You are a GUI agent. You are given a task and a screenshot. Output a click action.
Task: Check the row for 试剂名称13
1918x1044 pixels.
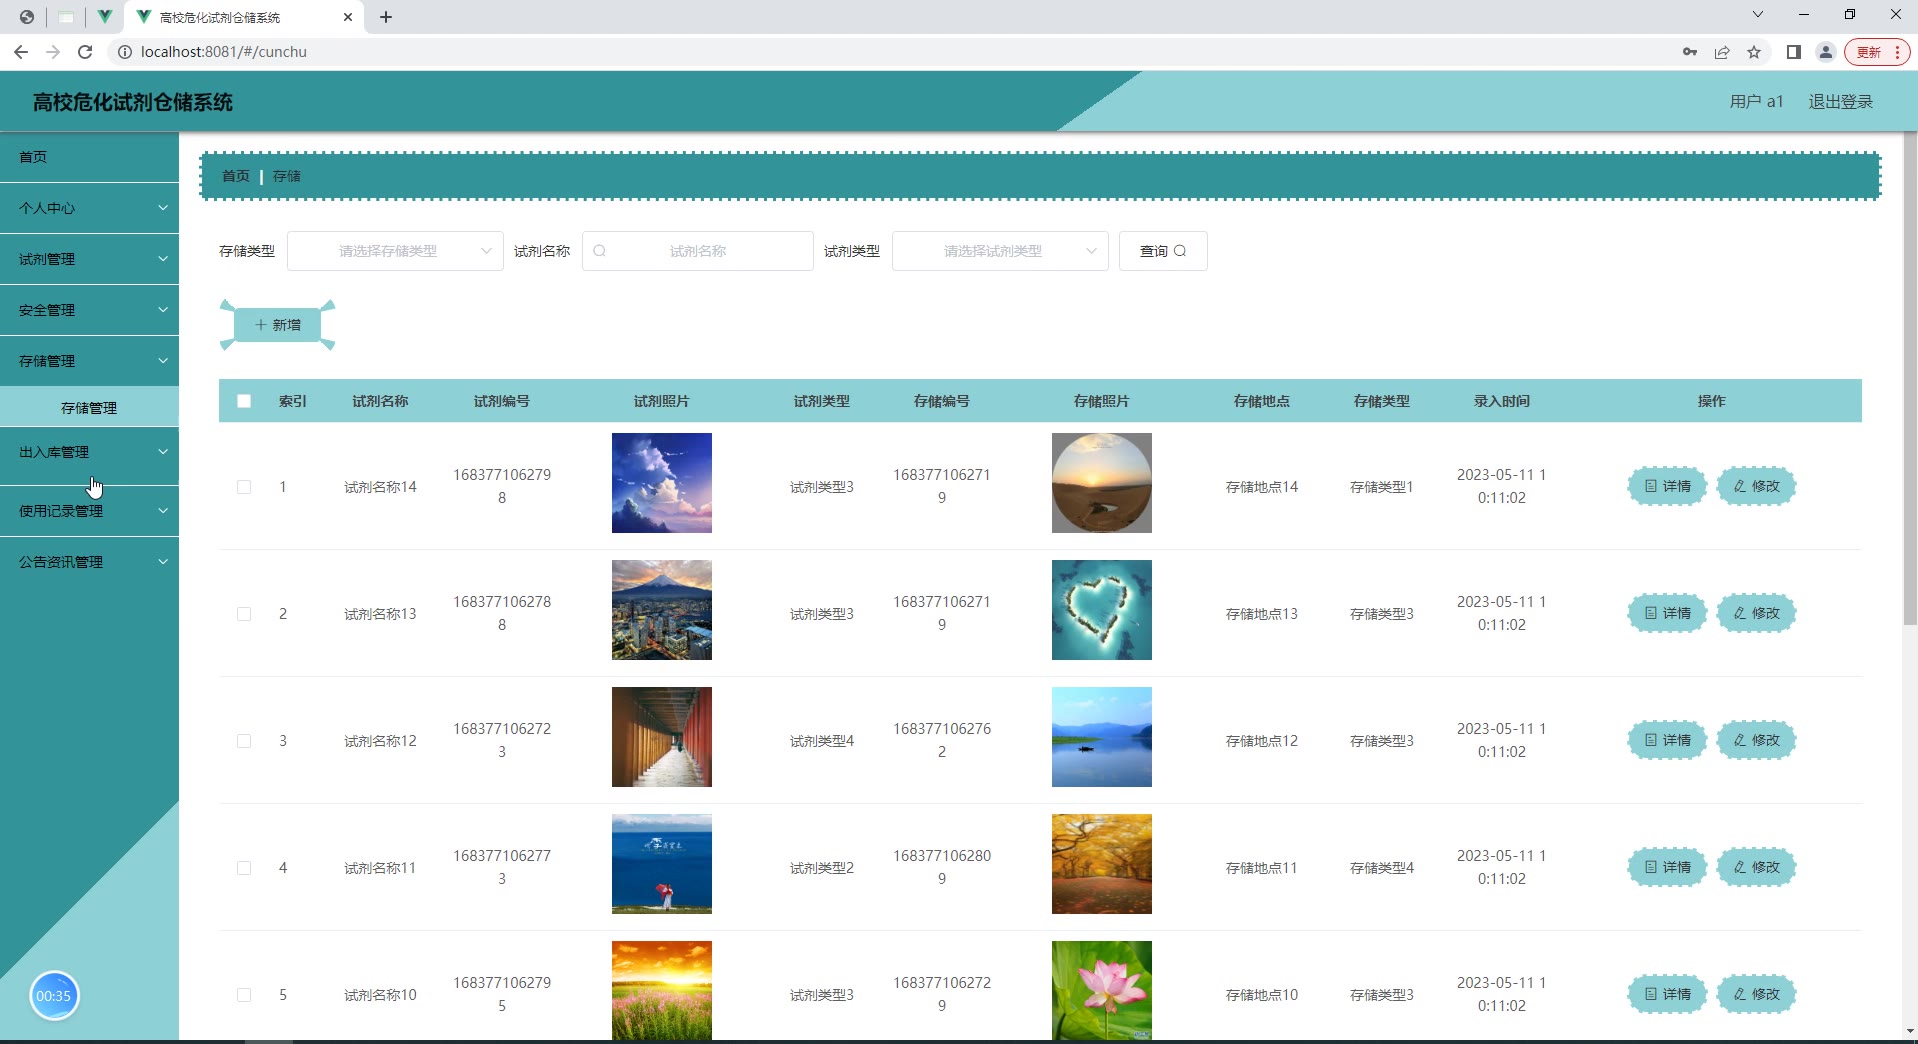tap(244, 614)
